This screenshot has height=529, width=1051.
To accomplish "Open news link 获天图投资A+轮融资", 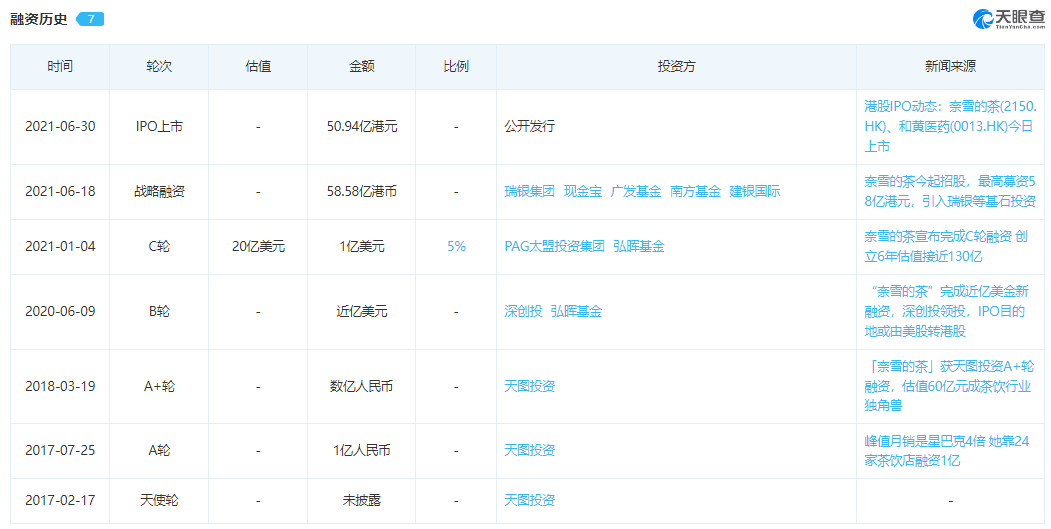I will [x=949, y=387].
